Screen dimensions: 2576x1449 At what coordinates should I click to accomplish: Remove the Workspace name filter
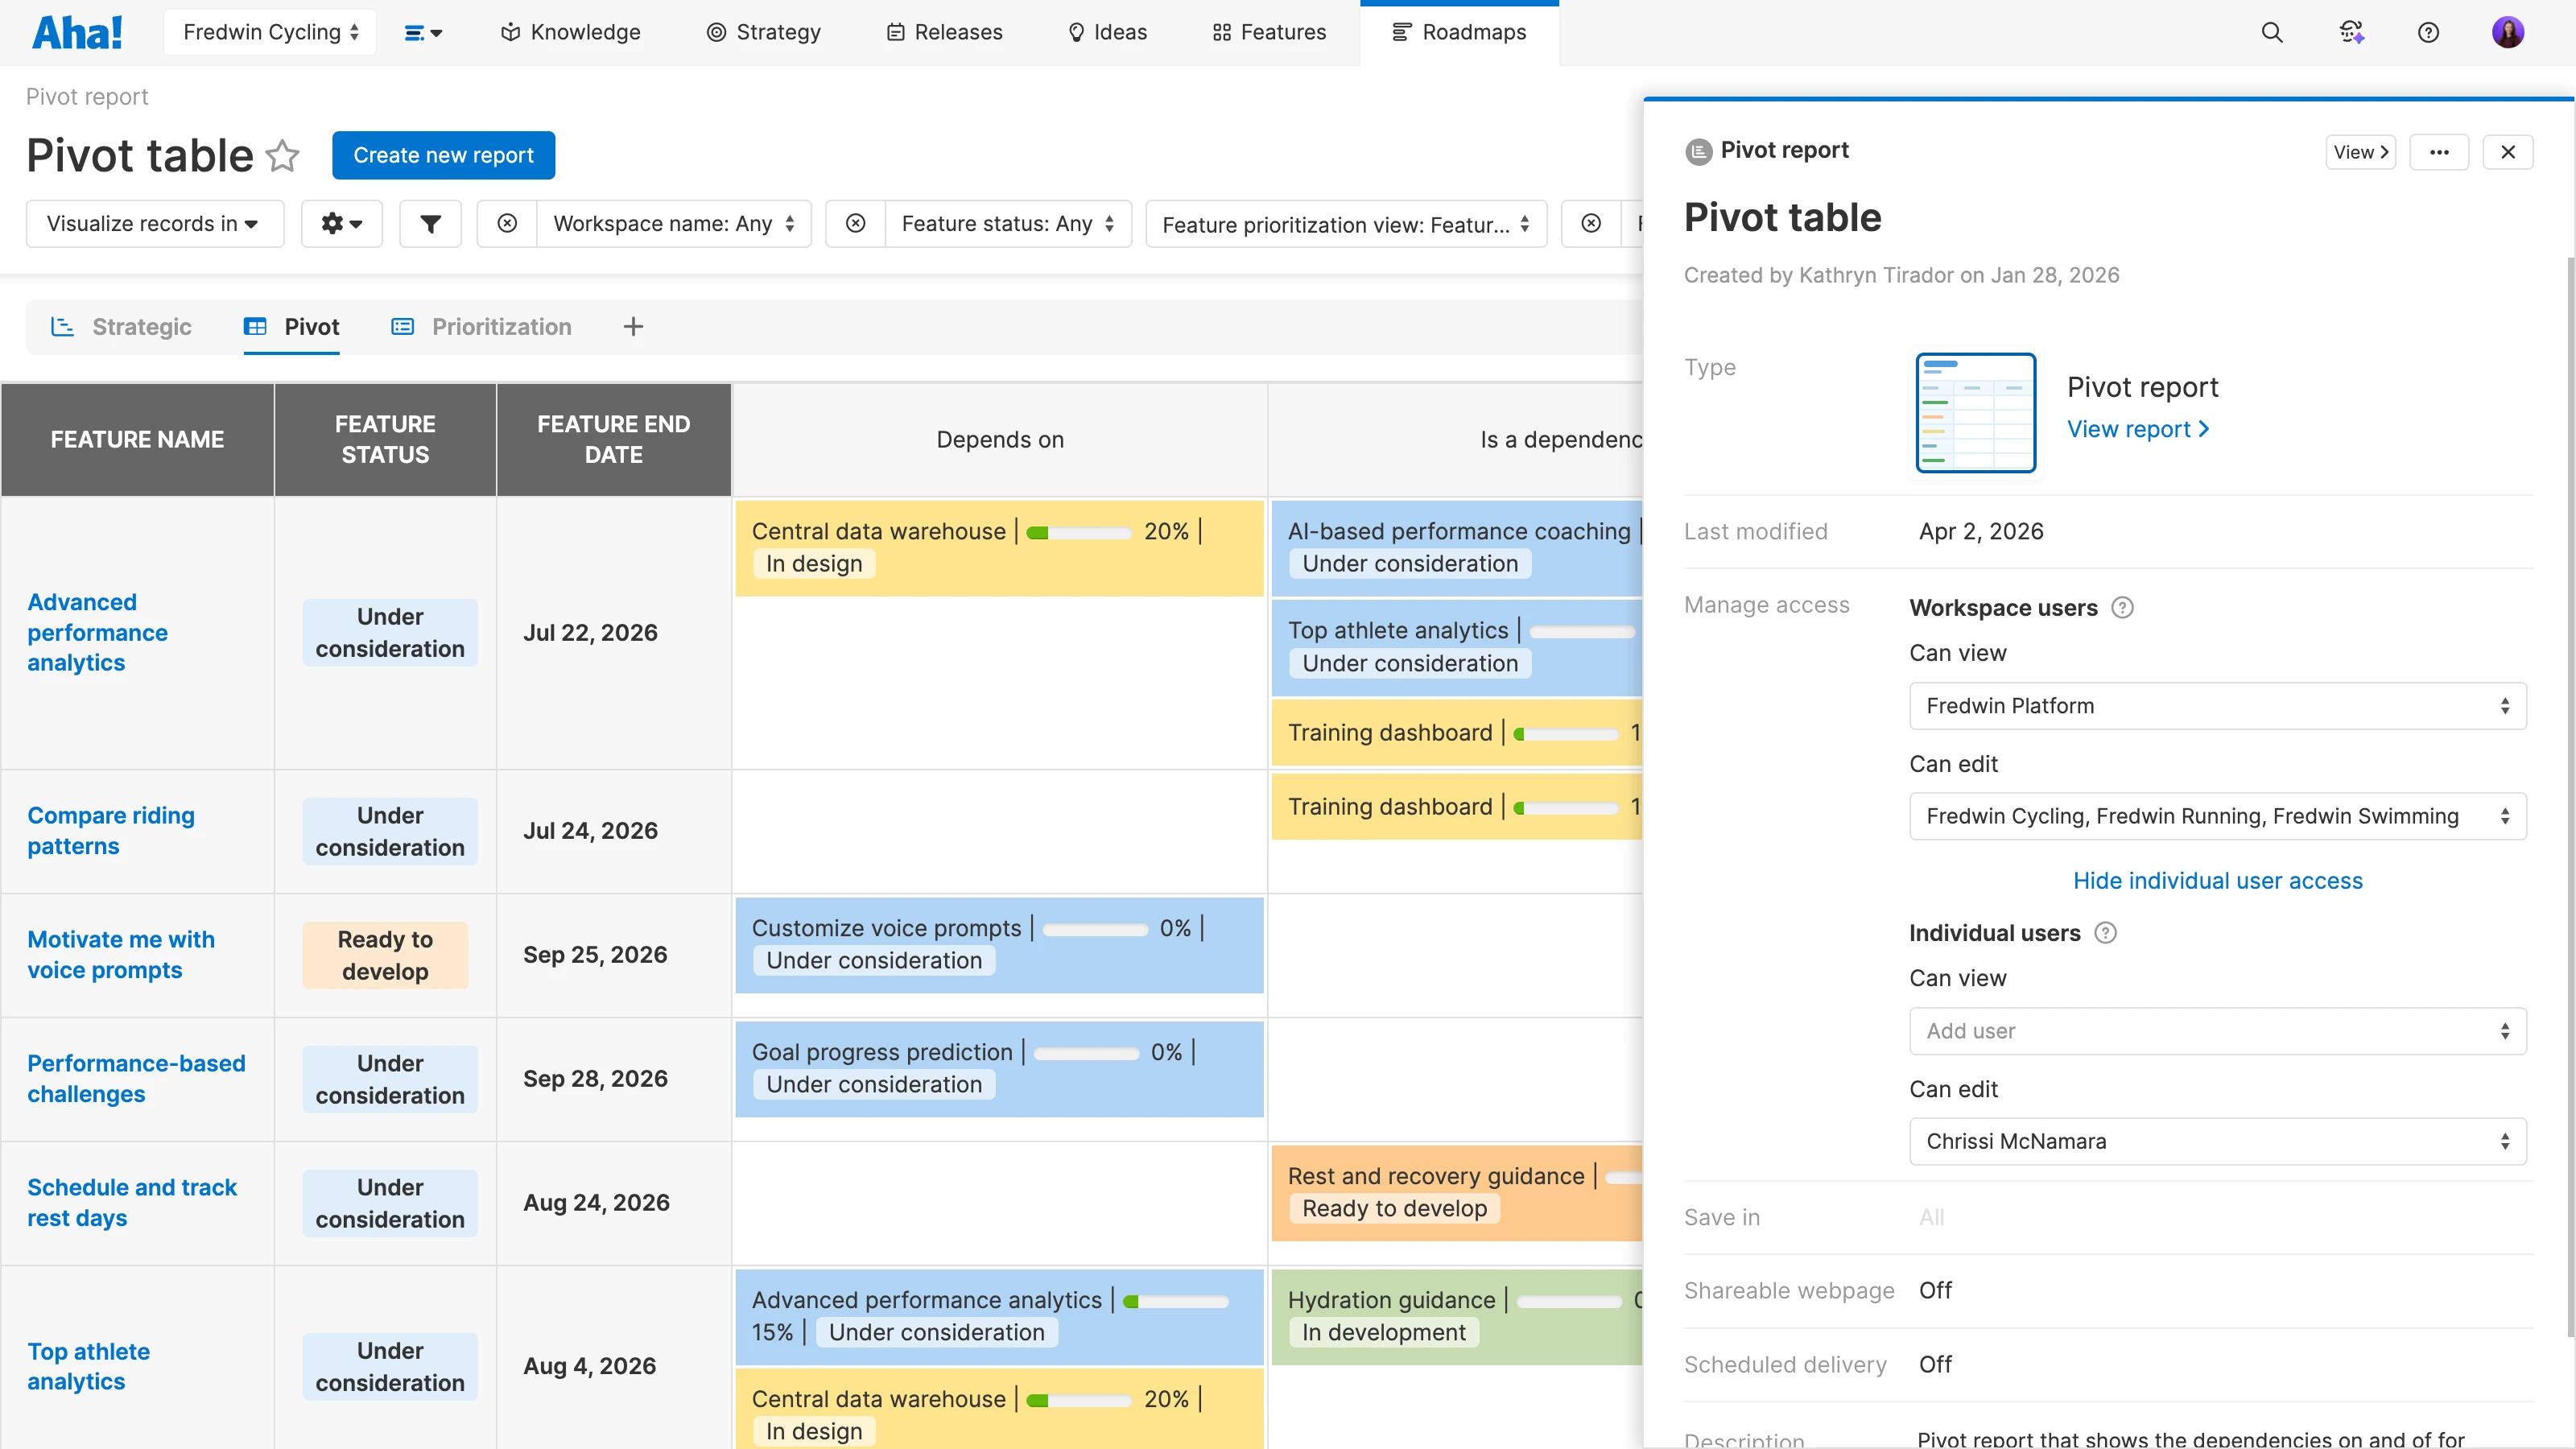[x=508, y=224]
